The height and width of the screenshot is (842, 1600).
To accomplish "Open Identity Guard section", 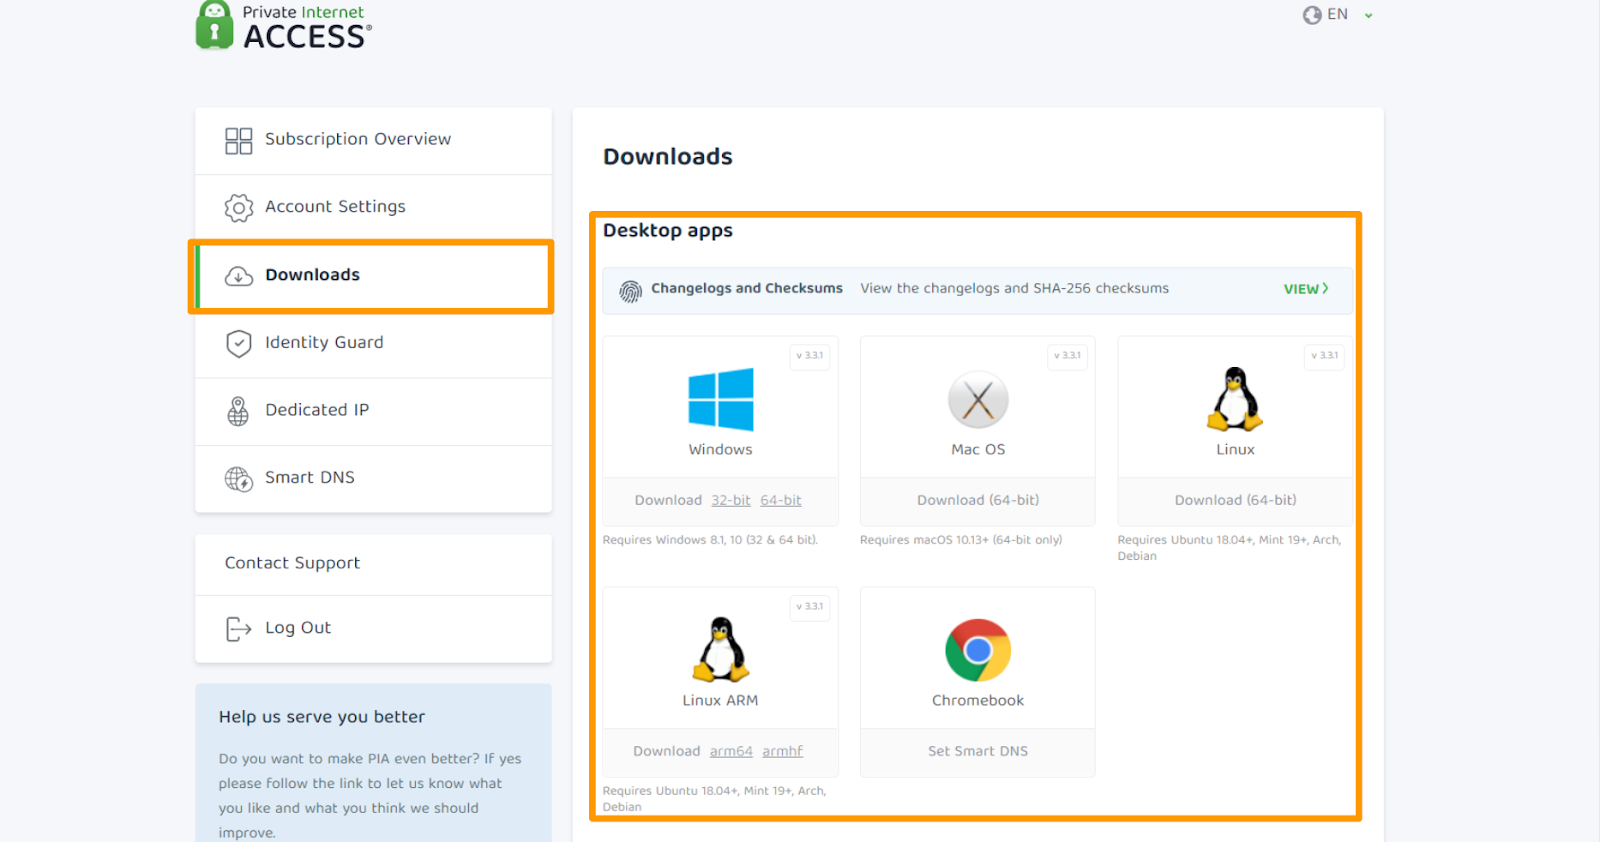I will point(373,344).
